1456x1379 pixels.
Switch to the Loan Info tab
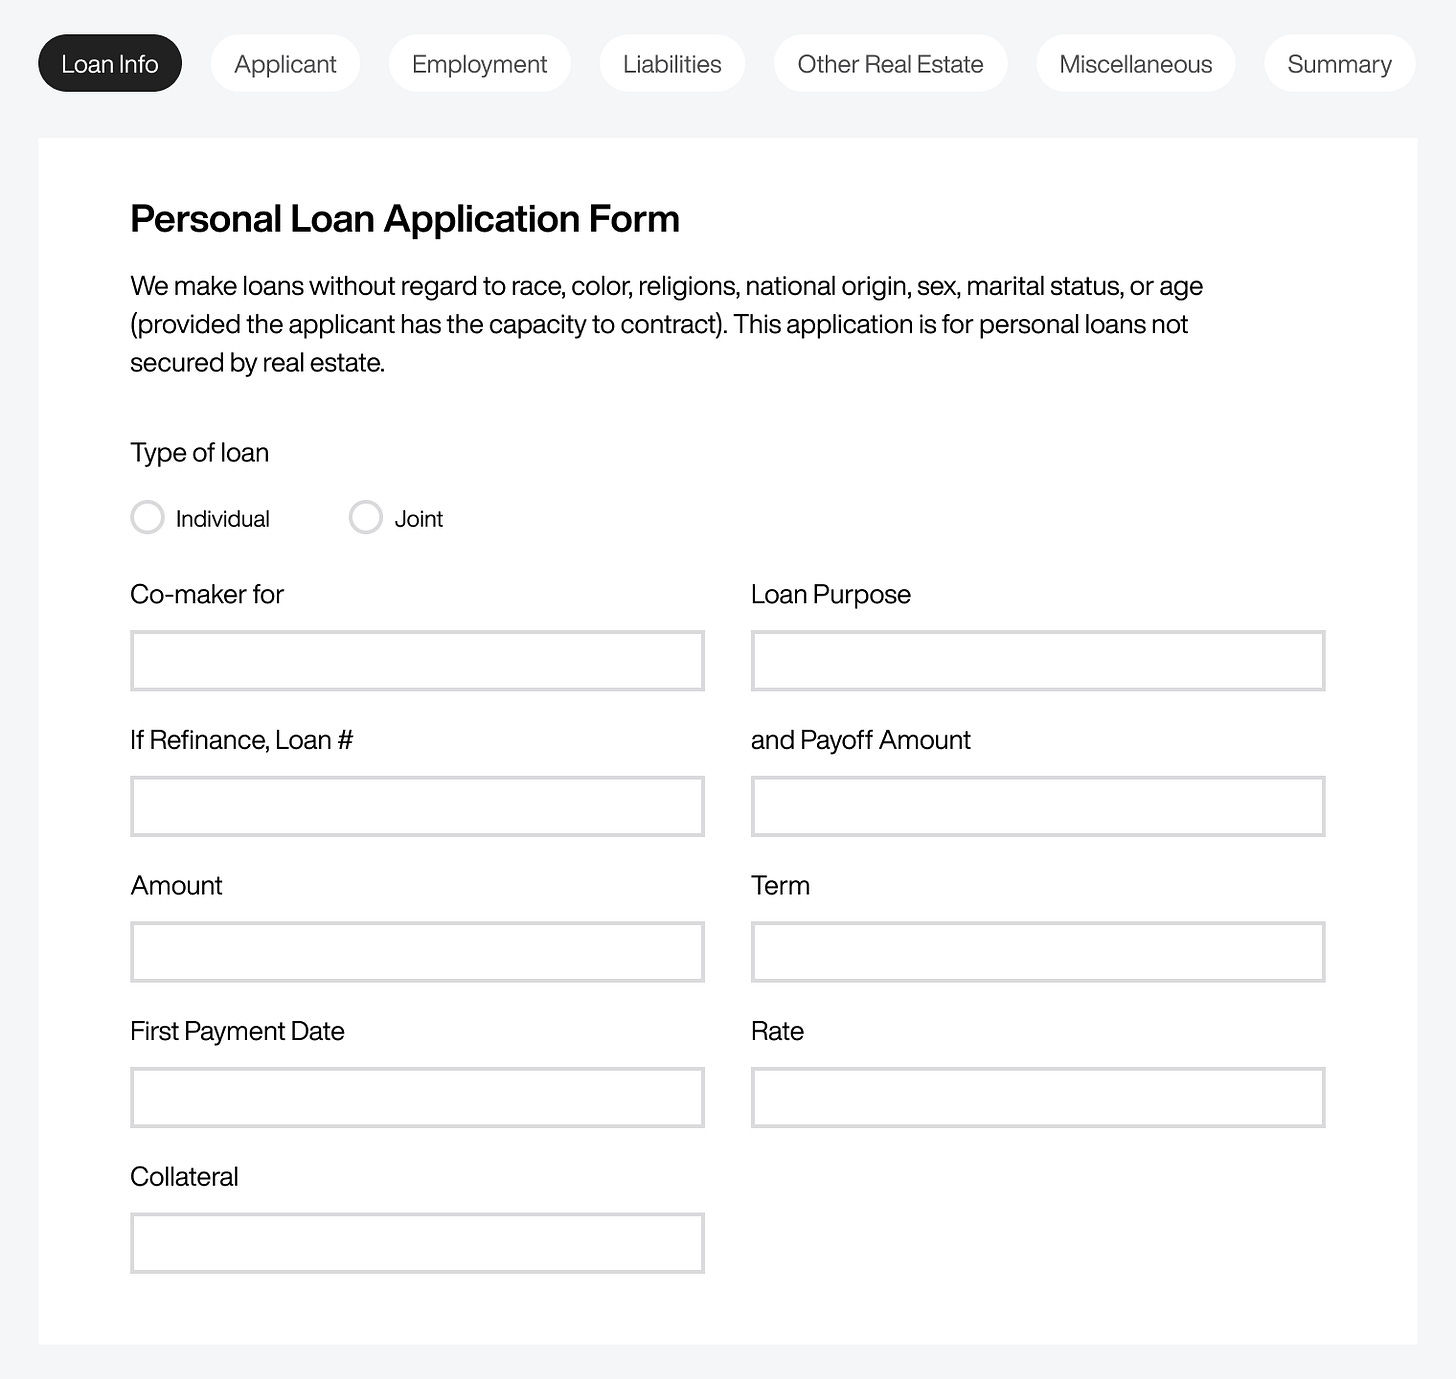tap(110, 64)
